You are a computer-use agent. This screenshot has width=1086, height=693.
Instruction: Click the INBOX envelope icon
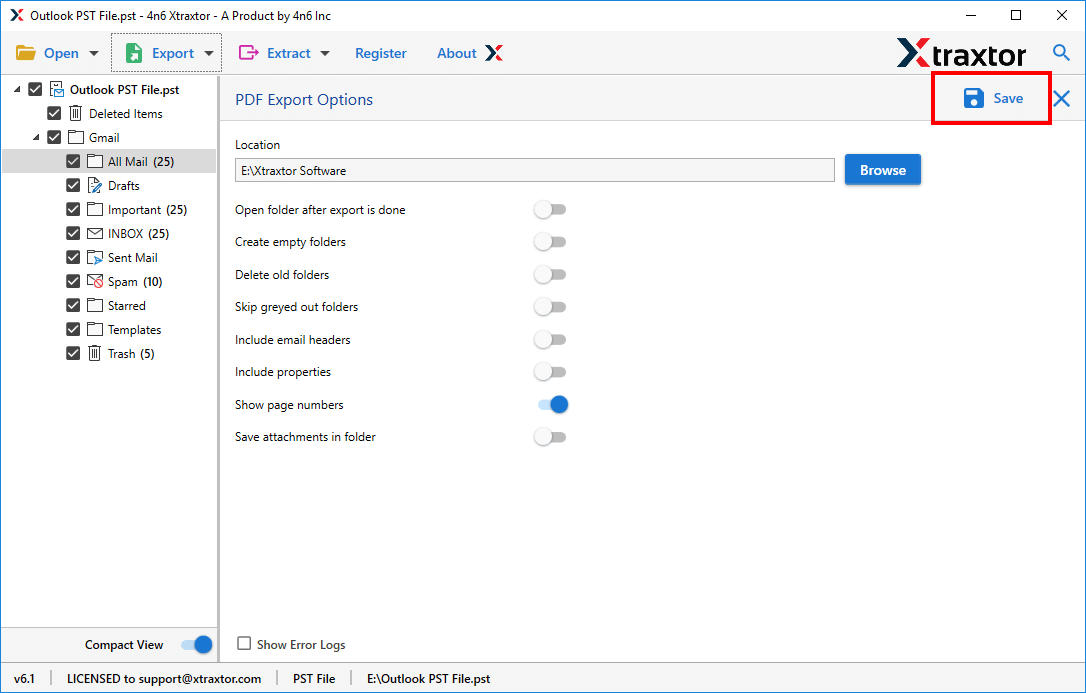pos(95,233)
